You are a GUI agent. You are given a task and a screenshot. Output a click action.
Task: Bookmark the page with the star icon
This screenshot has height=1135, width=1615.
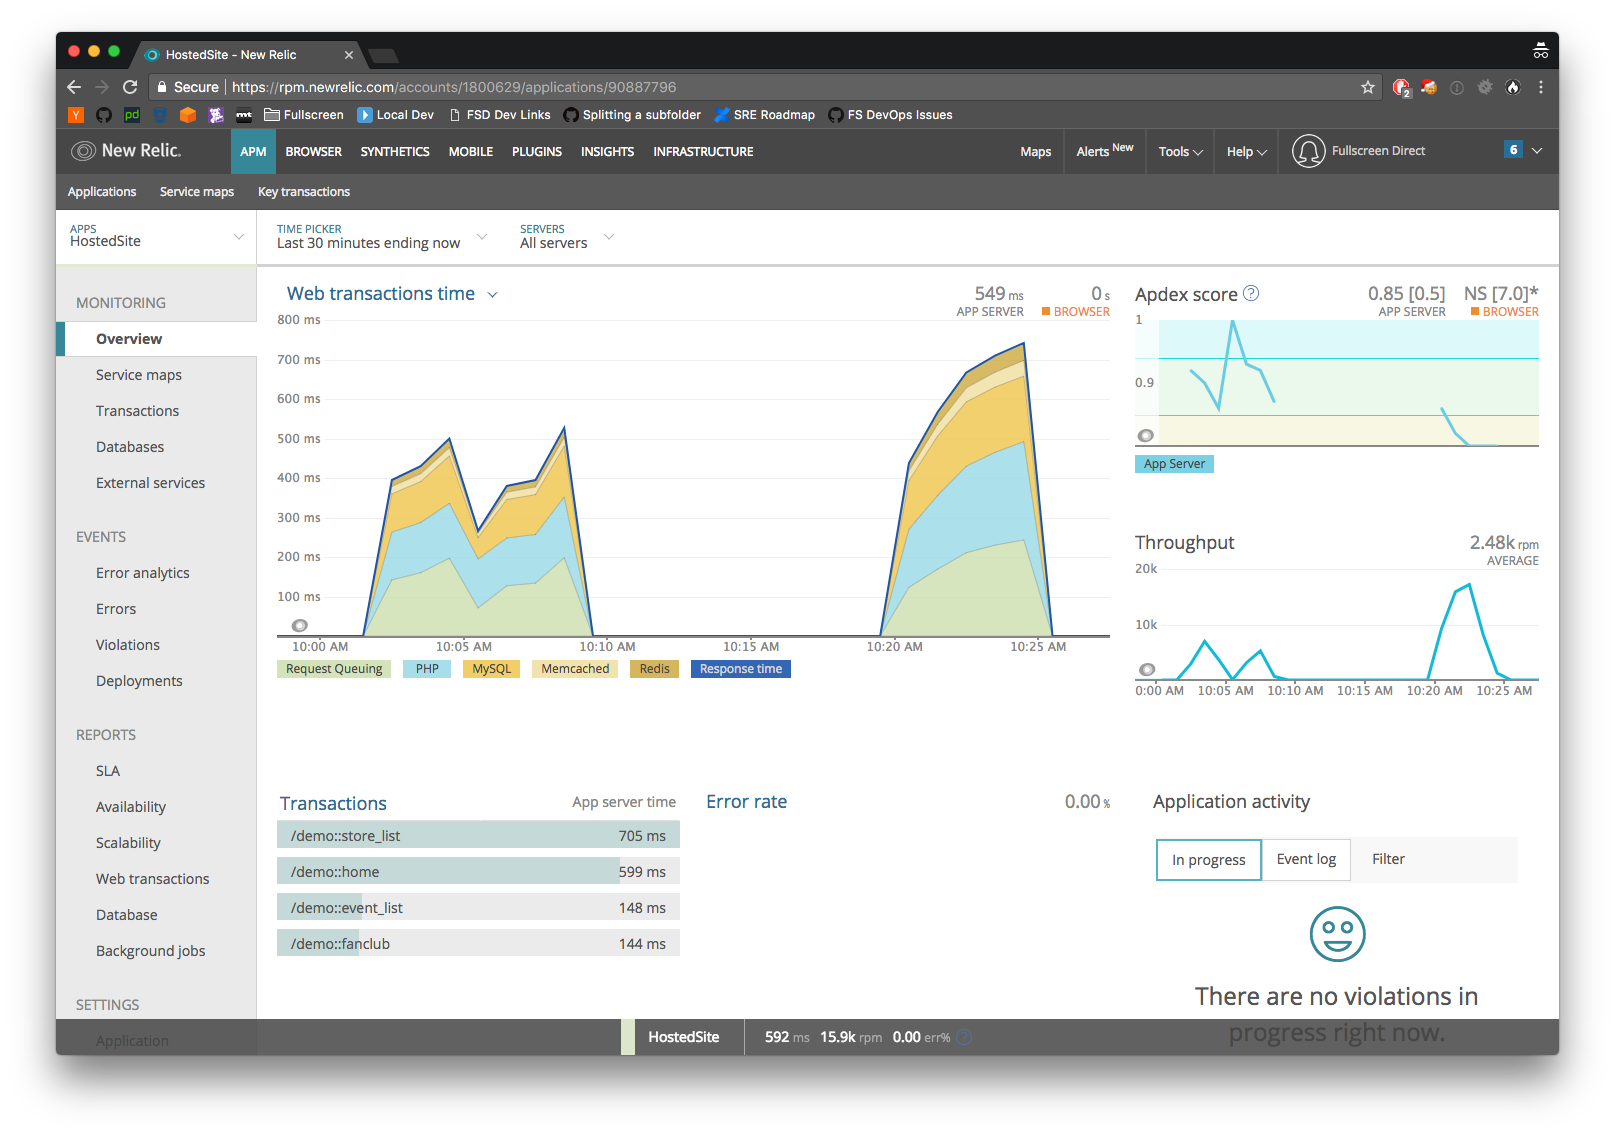point(1367,87)
